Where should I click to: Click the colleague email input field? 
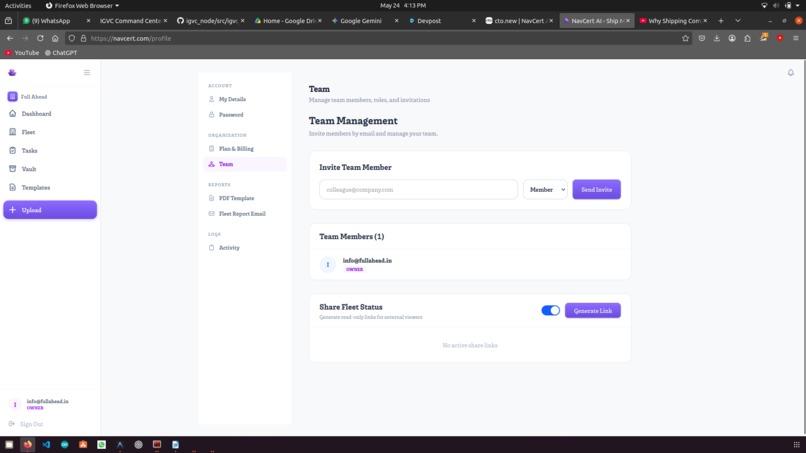(x=418, y=190)
